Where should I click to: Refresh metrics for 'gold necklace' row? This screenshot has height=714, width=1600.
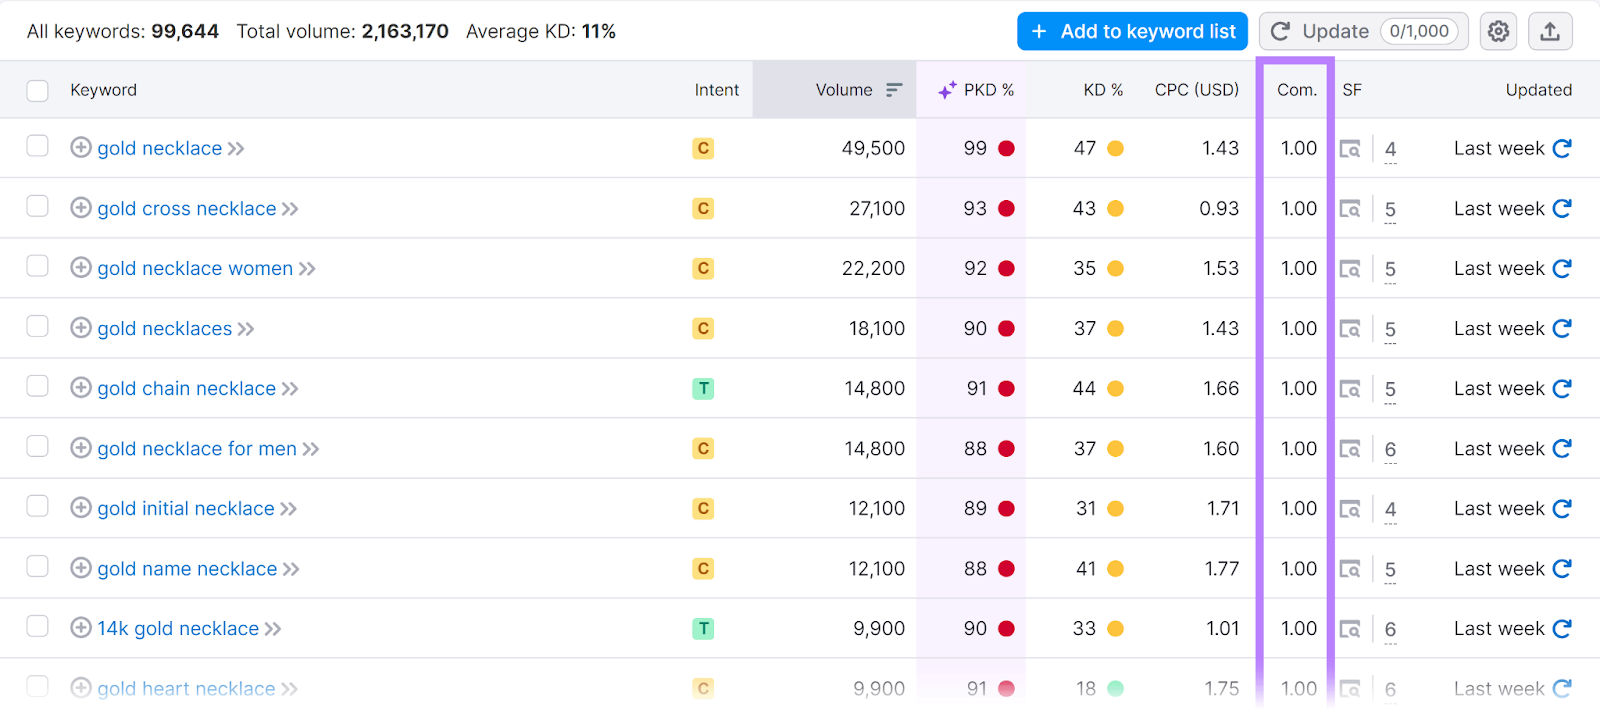point(1563,148)
